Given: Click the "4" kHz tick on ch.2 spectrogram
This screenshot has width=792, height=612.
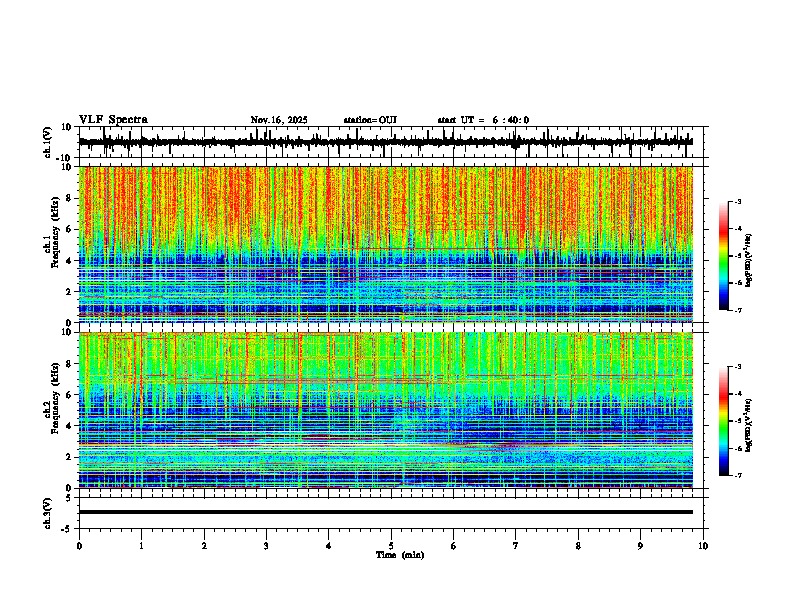Looking at the screenshot, I should (70, 426).
